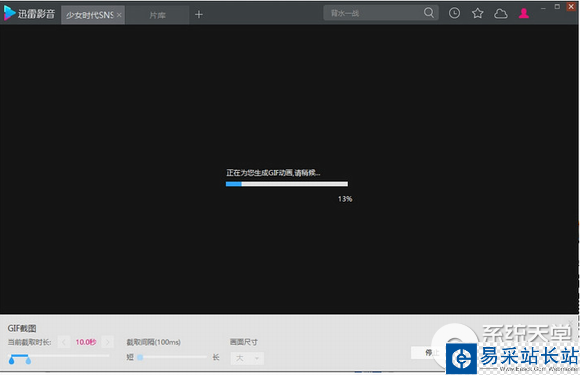Click the right clip range handle
This screenshot has height=375, width=580.
pos(28,360)
